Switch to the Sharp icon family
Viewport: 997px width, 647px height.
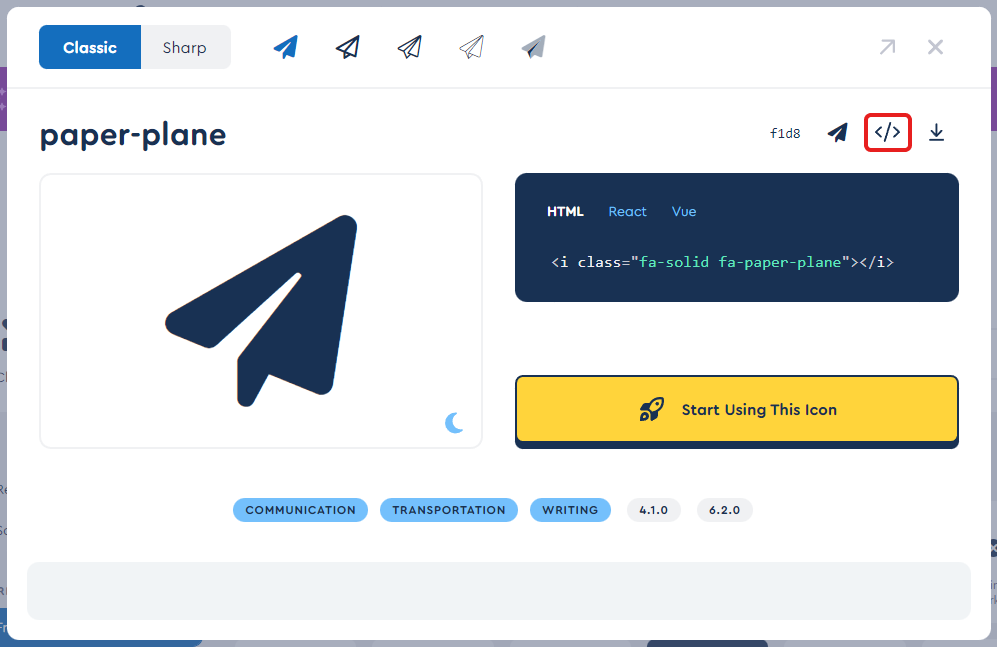[185, 47]
